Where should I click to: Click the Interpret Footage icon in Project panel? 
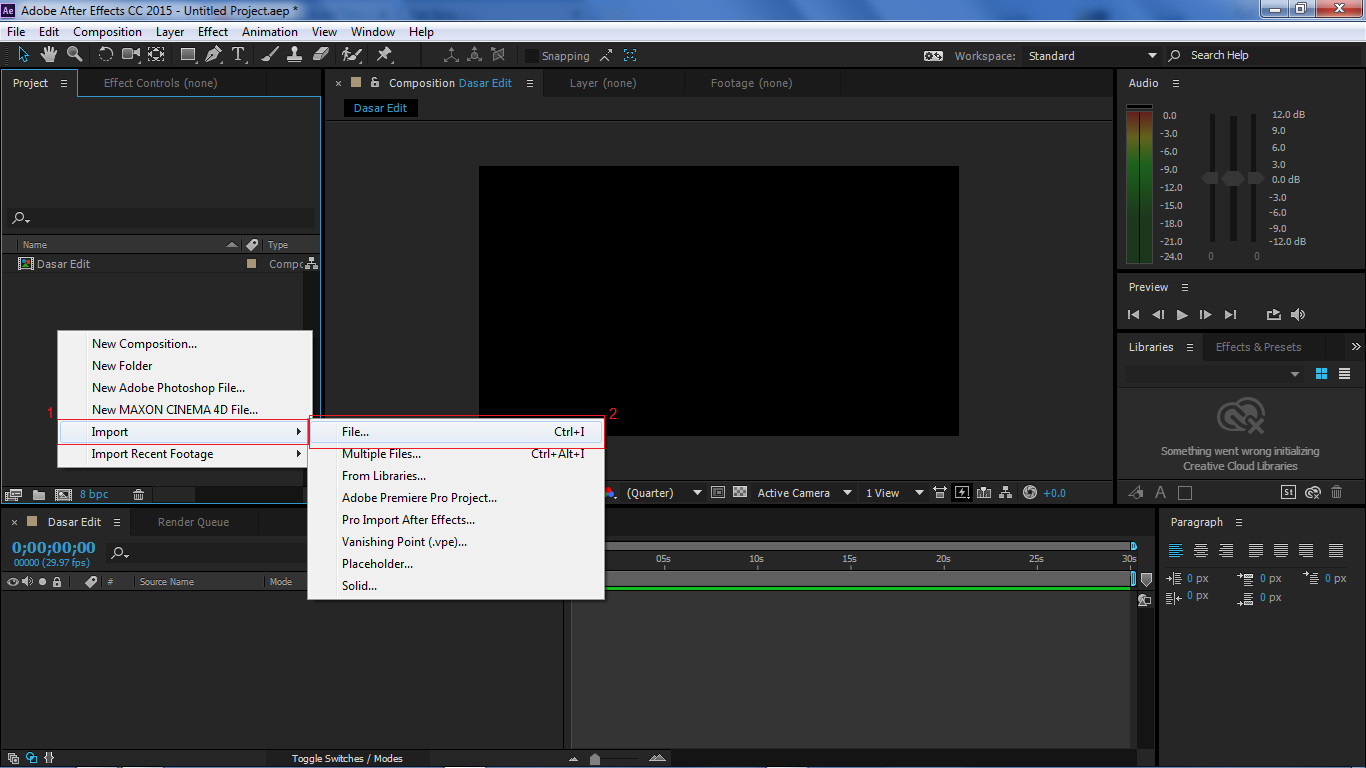[x=14, y=494]
